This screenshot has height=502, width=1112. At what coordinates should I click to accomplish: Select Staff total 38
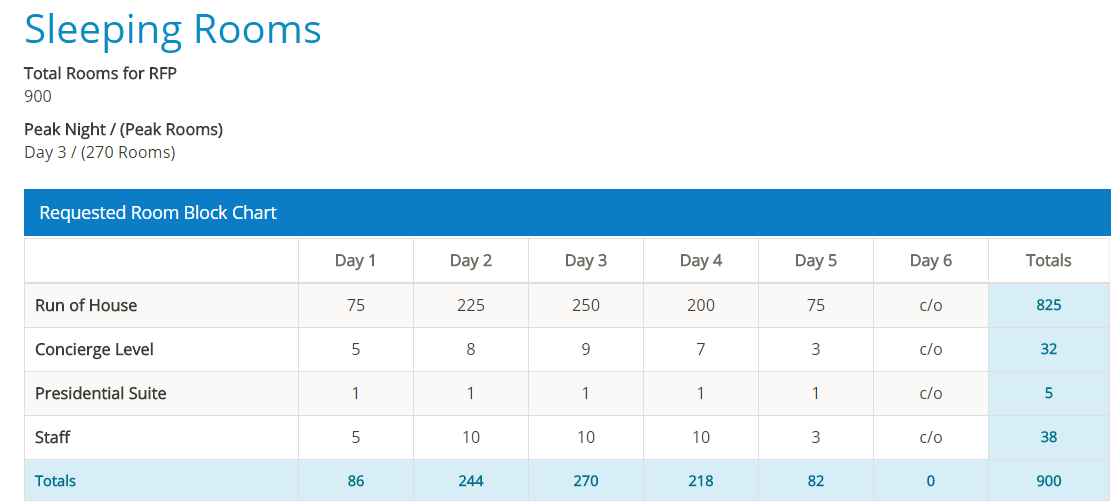click(1048, 437)
